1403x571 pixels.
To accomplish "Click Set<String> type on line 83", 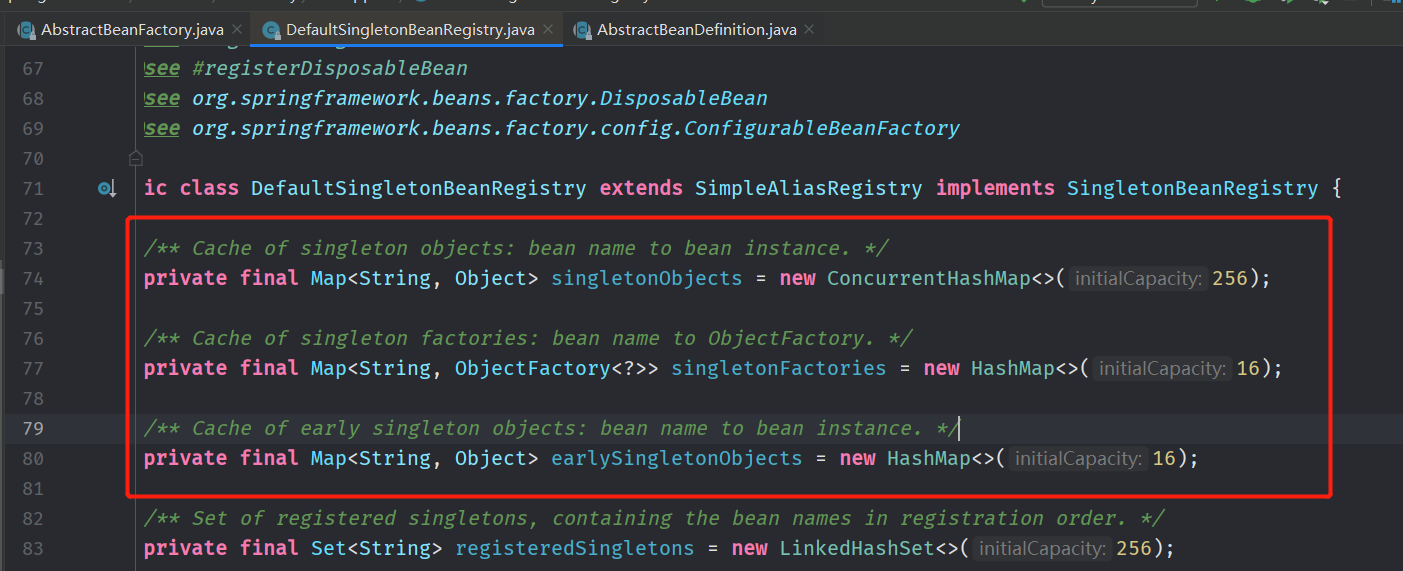I will click(377, 548).
